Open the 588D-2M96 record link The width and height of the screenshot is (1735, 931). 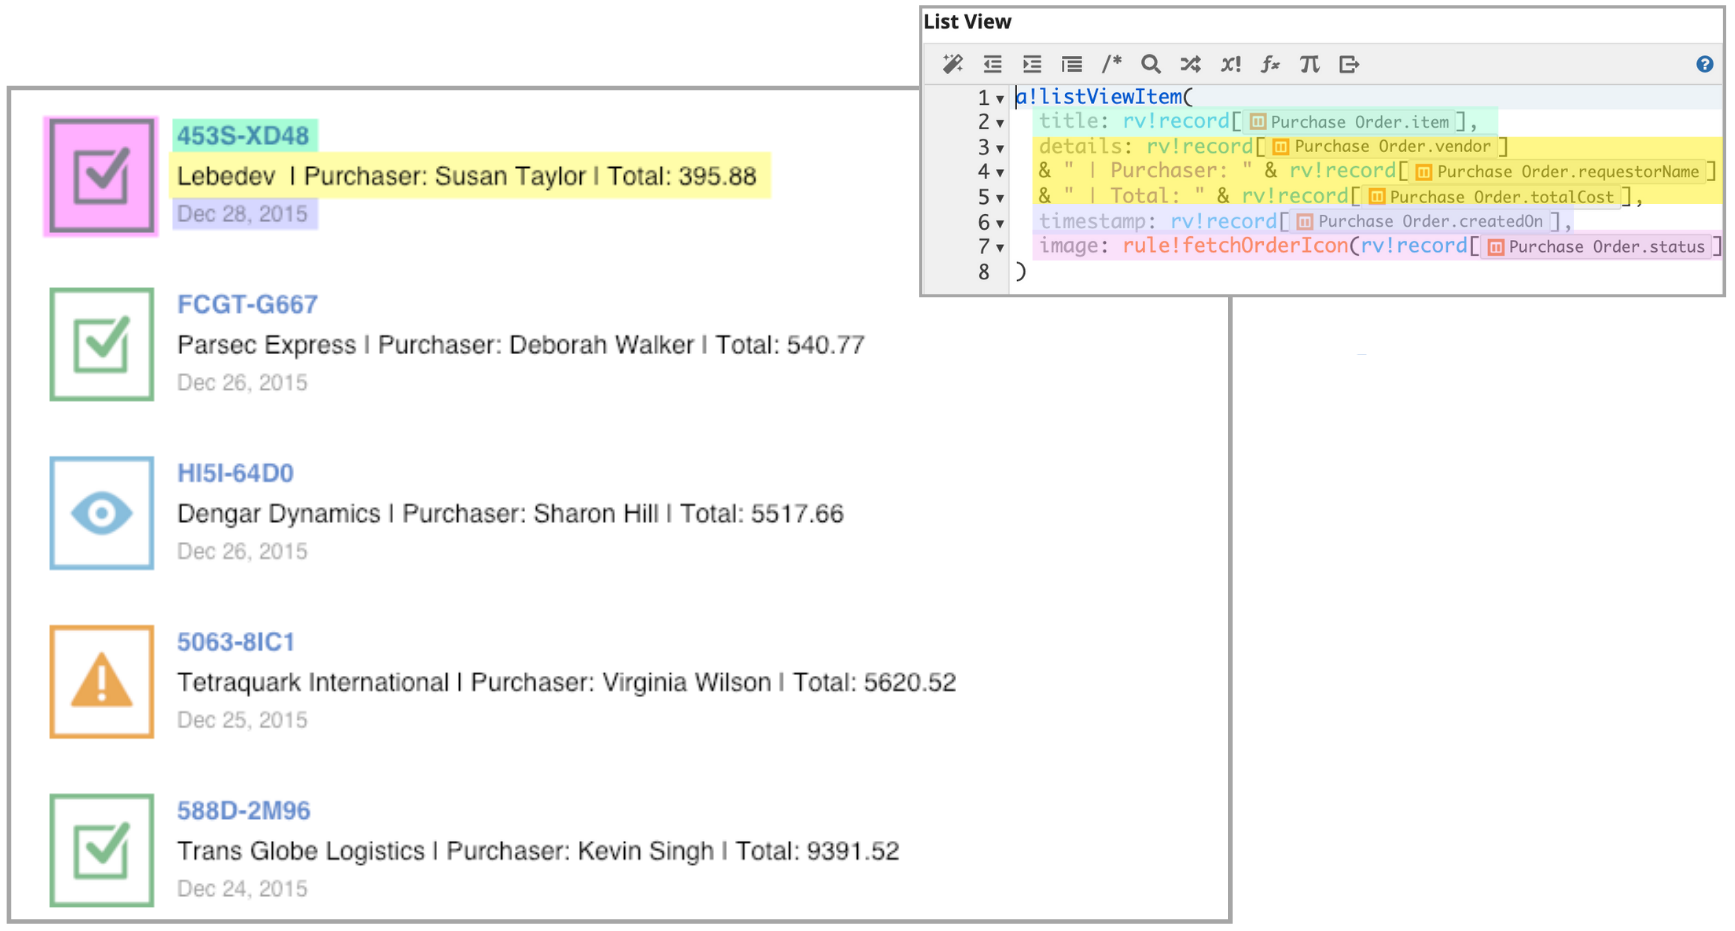point(244,811)
